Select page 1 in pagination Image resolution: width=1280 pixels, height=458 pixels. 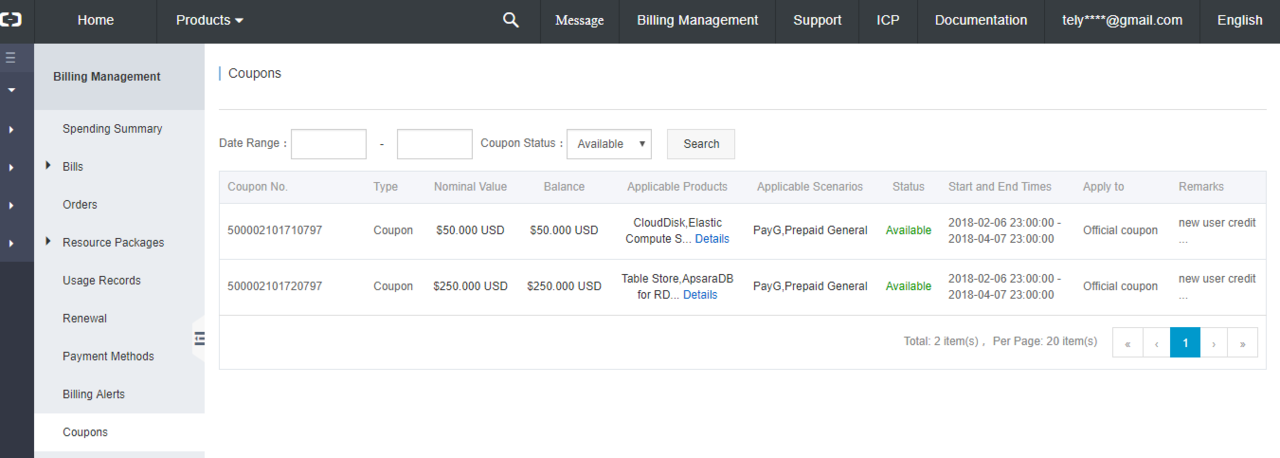click(x=1185, y=342)
